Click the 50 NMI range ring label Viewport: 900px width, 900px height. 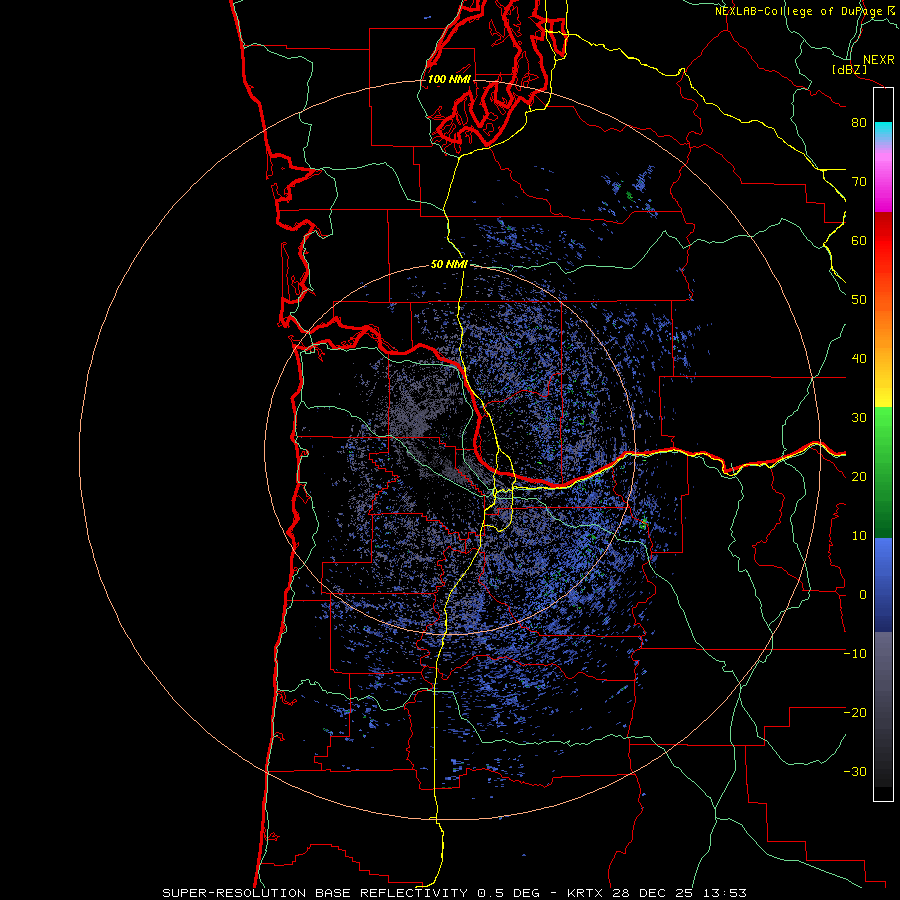click(449, 264)
